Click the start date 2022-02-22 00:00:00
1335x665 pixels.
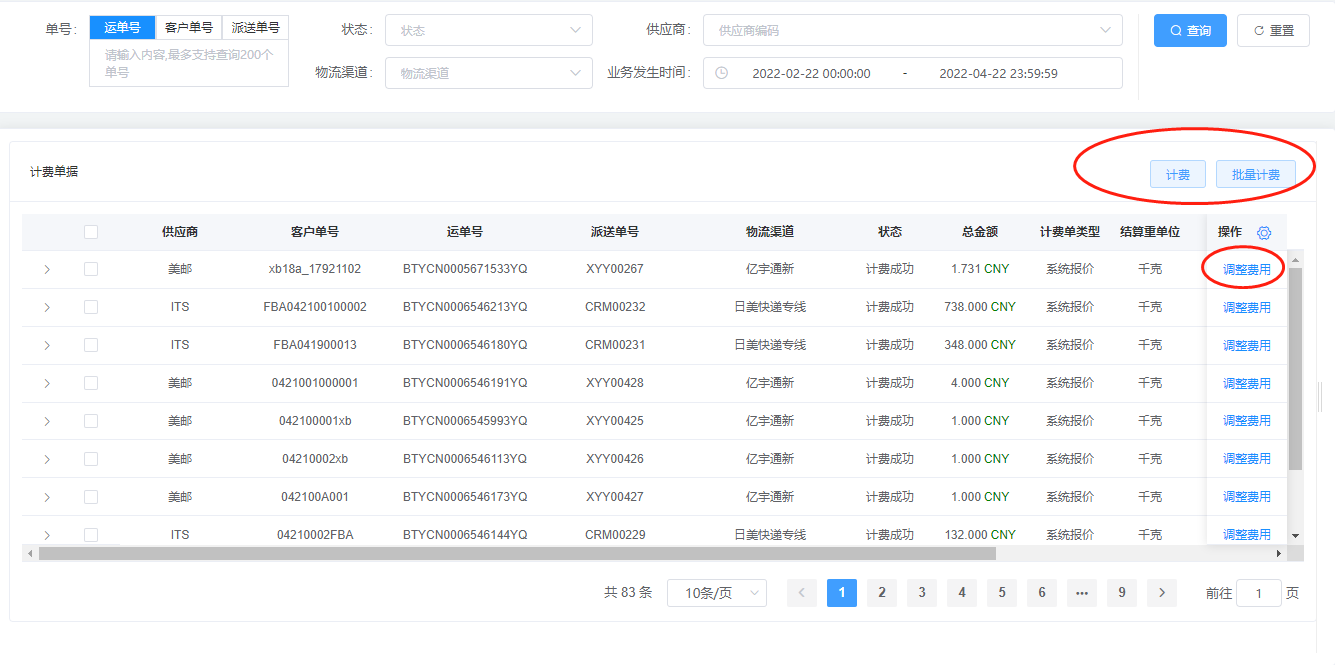pyautogui.click(x=811, y=73)
